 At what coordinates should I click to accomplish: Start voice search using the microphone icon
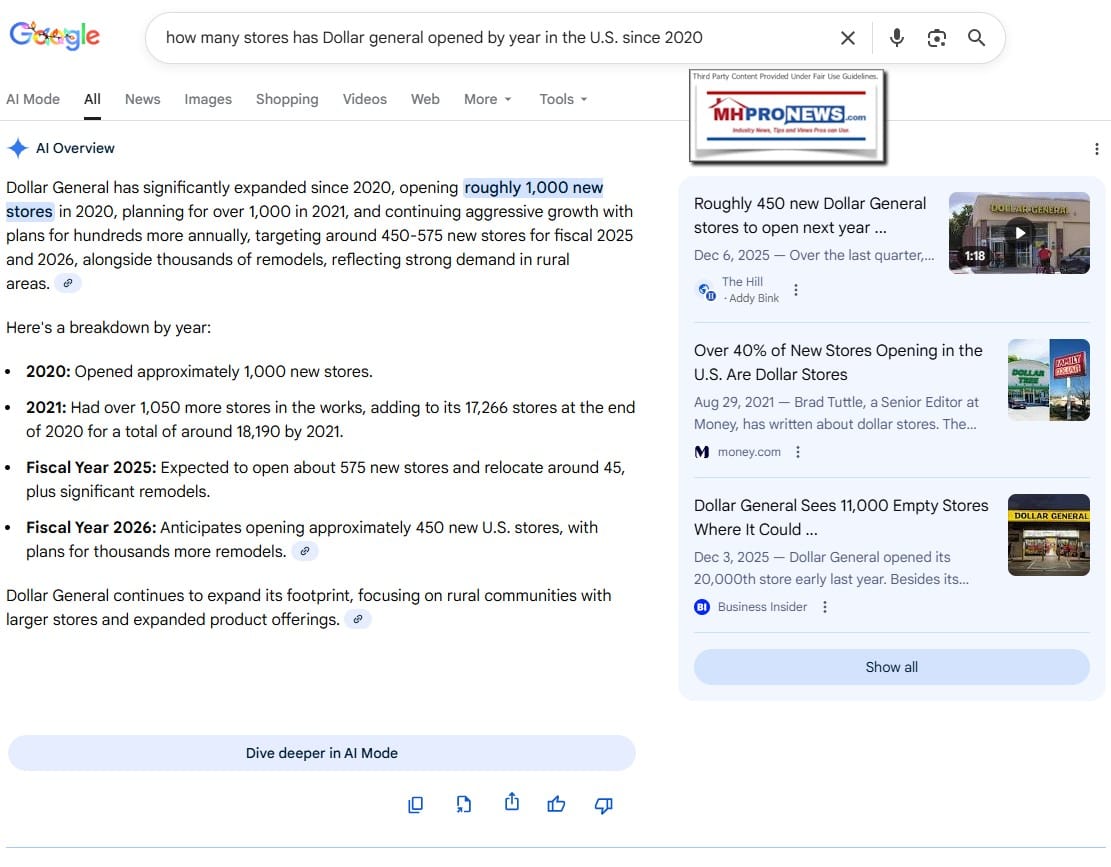896,37
